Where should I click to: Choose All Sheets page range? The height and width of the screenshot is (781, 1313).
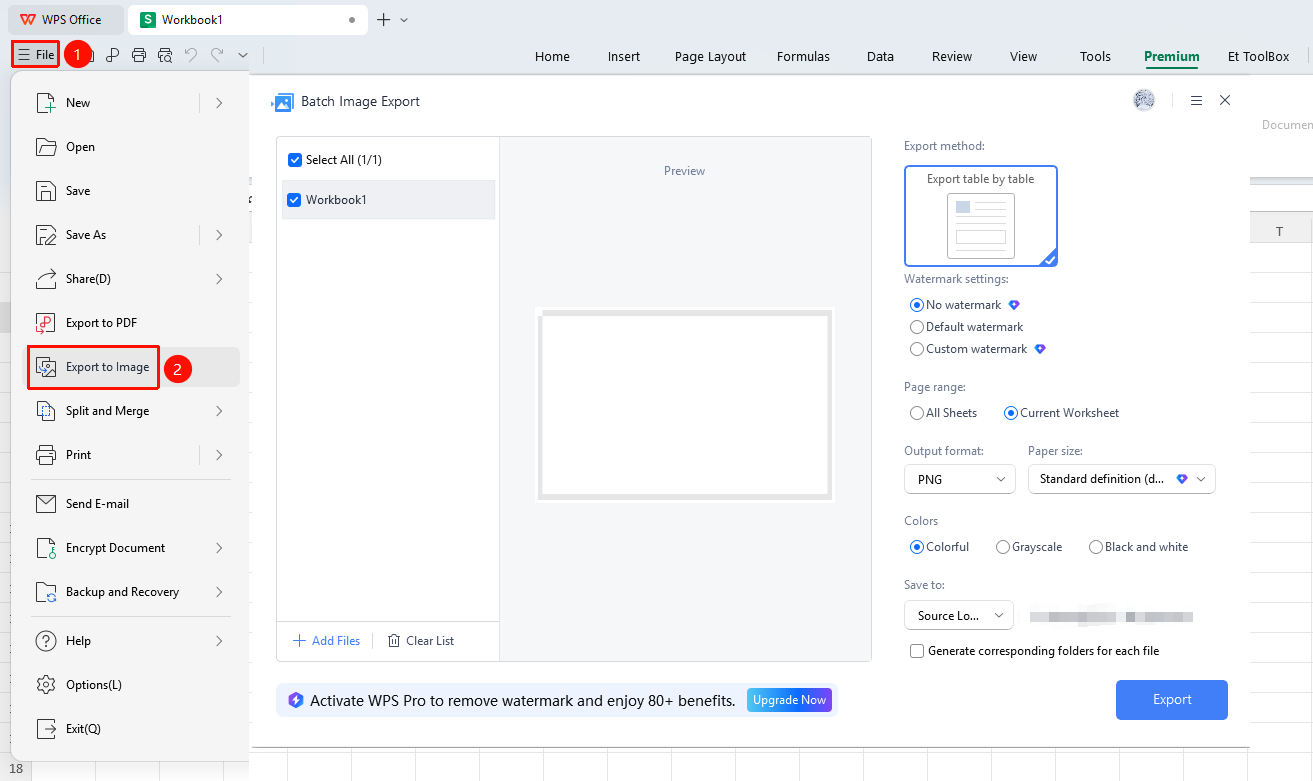click(917, 413)
